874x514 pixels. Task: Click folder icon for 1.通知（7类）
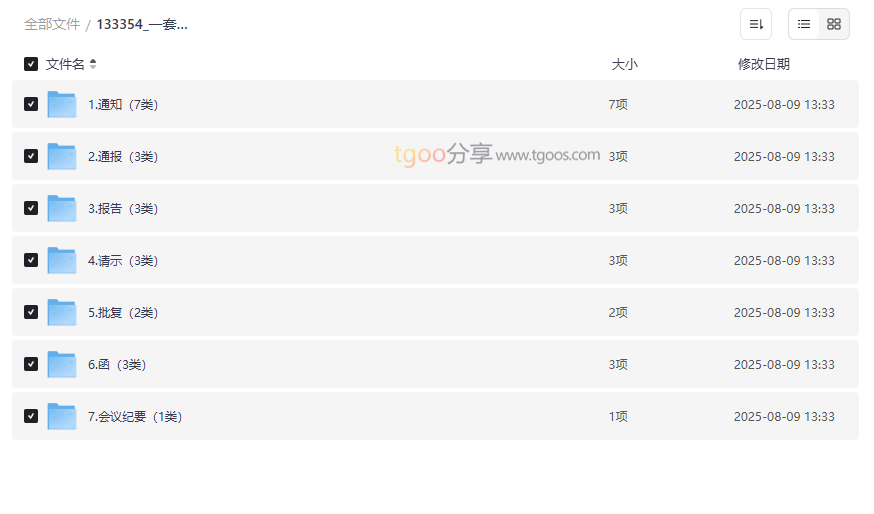click(62, 104)
